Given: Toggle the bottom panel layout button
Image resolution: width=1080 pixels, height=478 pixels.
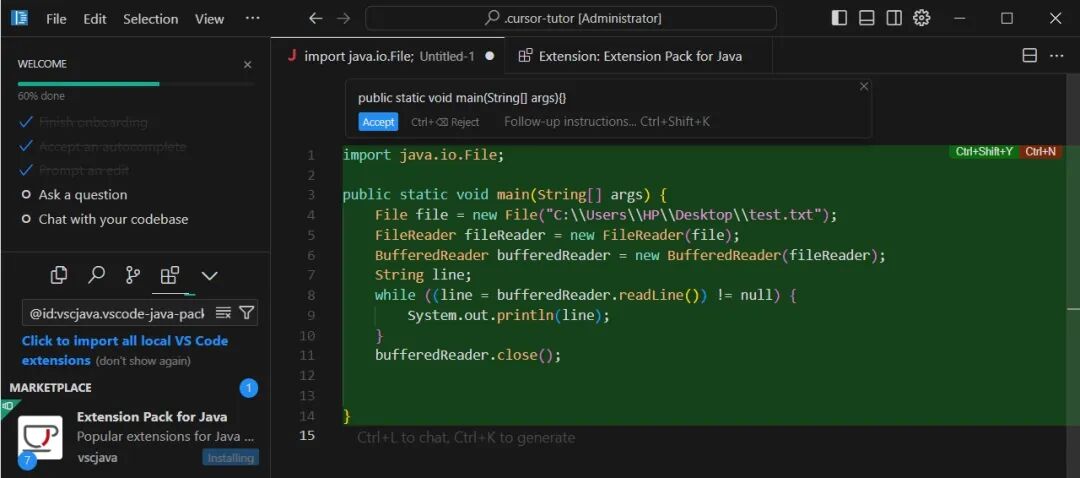Looking at the screenshot, I should coord(866,19).
